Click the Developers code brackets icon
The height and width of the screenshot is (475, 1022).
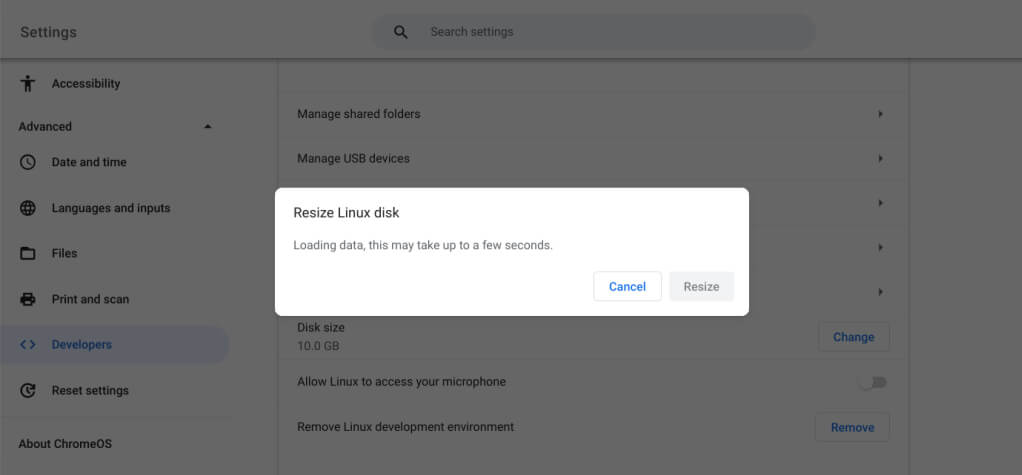[28, 345]
